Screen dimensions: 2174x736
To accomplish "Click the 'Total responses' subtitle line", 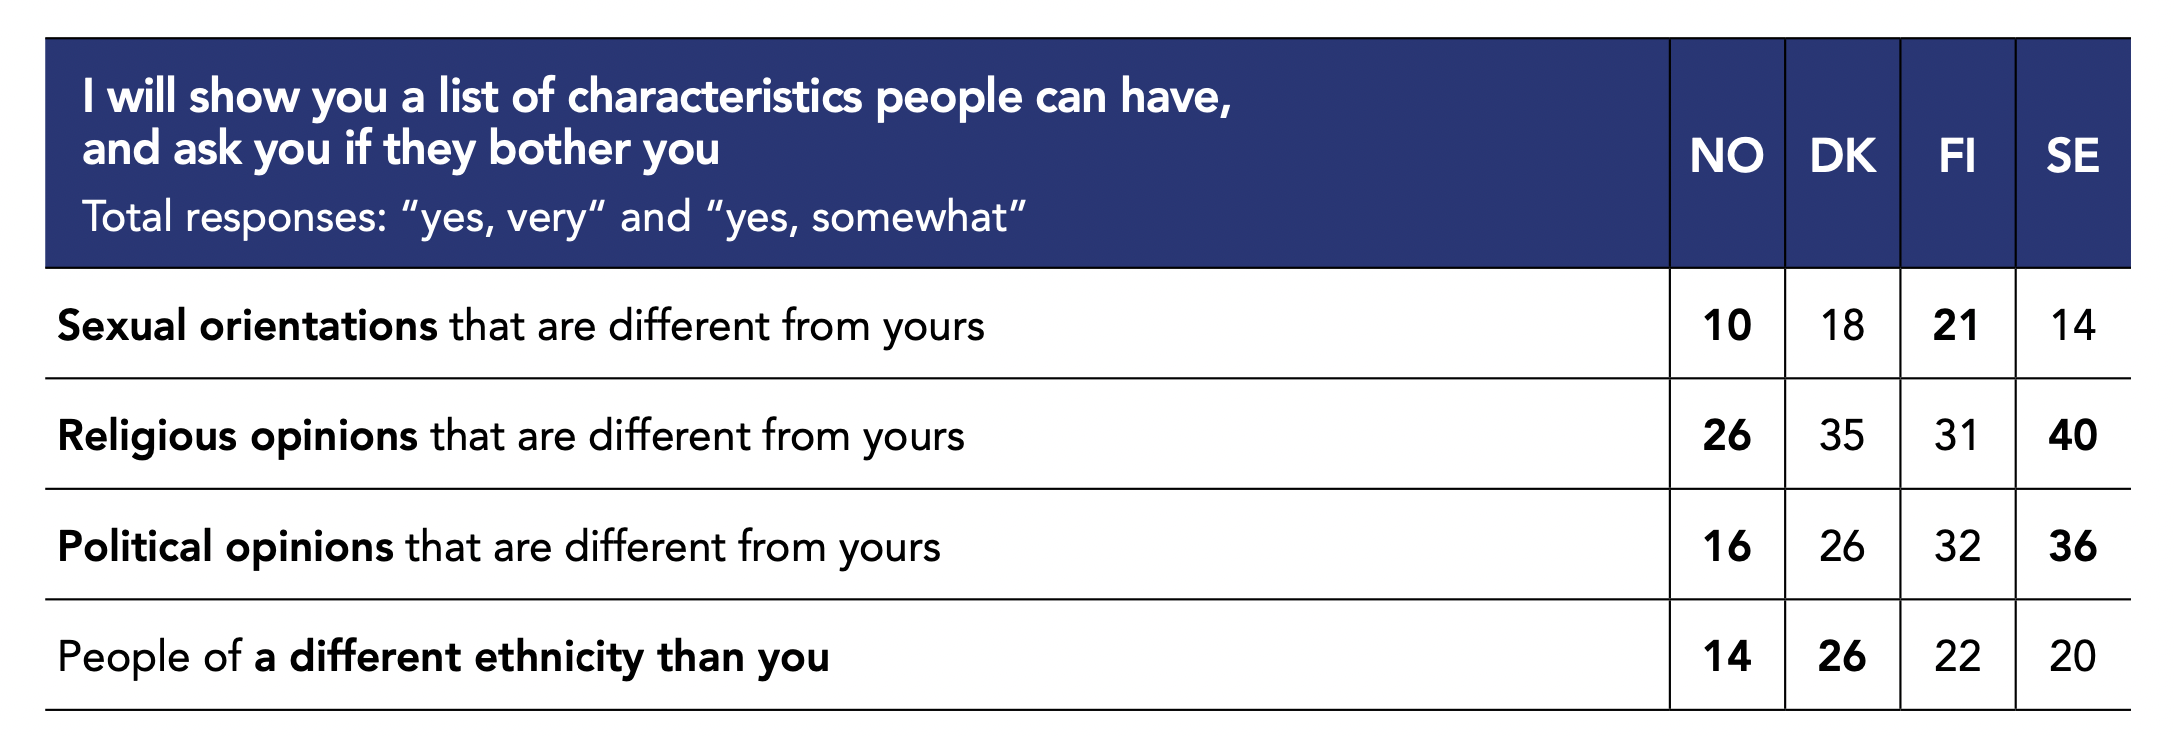I will click(554, 217).
